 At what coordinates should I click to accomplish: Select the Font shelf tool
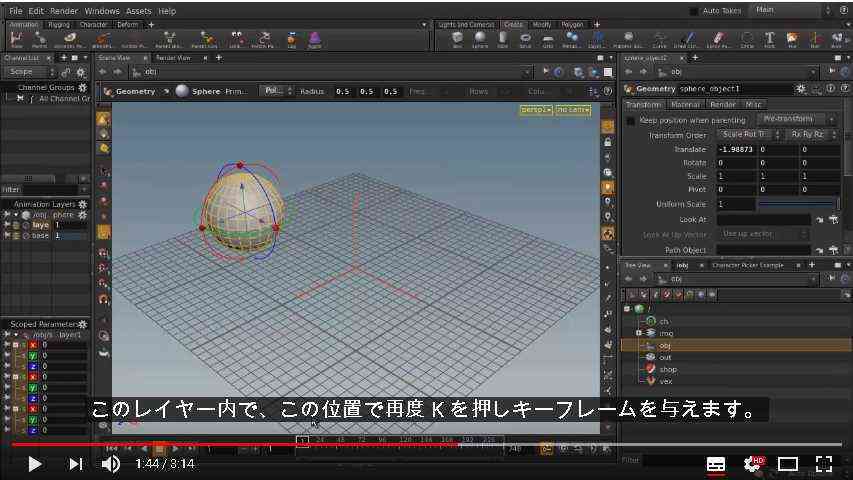click(769, 39)
